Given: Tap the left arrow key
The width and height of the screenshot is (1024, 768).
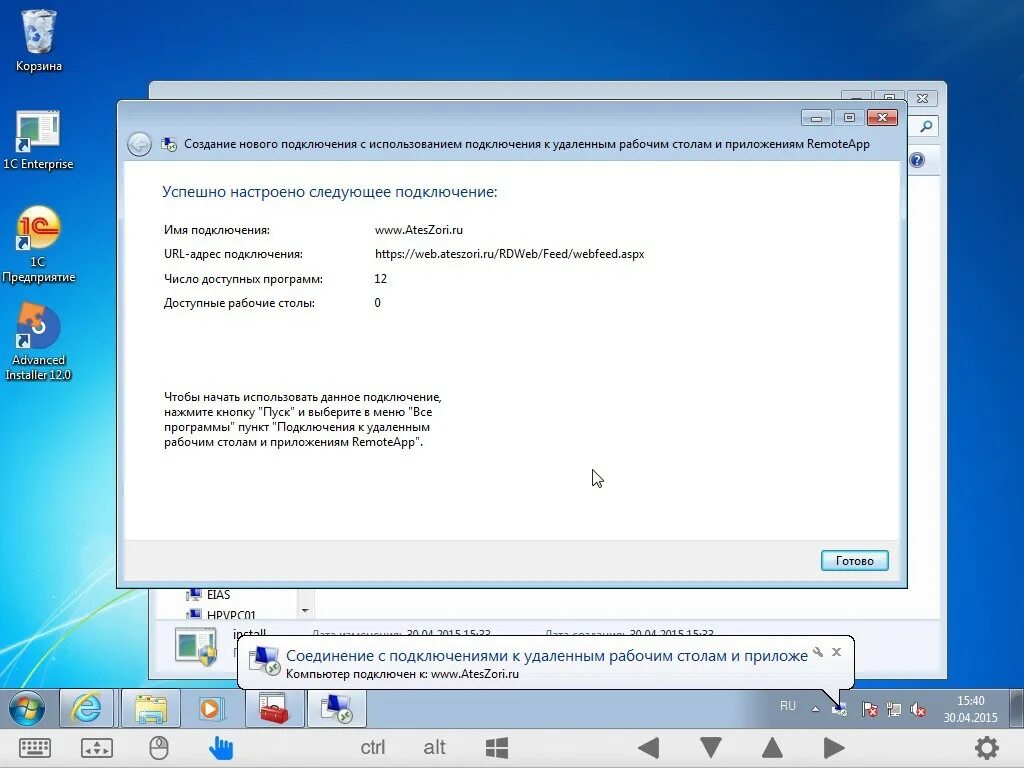Looking at the screenshot, I should pyautogui.click(x=648, y=748).
